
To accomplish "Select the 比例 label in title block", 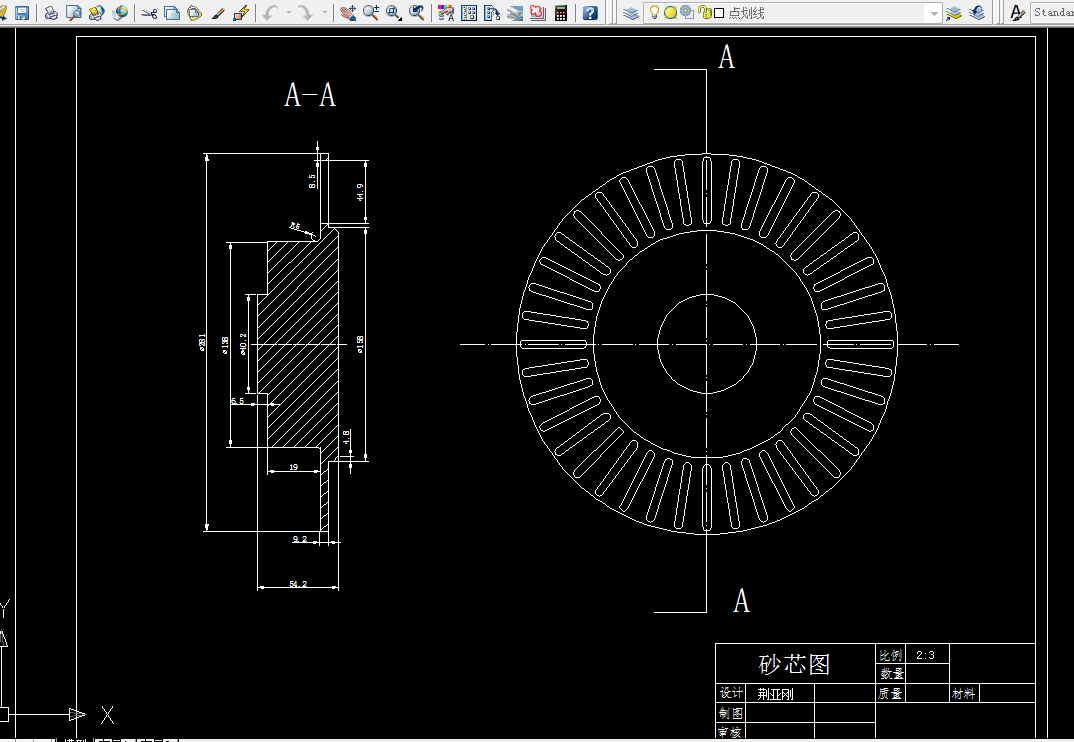I will (x=890, y=655).
